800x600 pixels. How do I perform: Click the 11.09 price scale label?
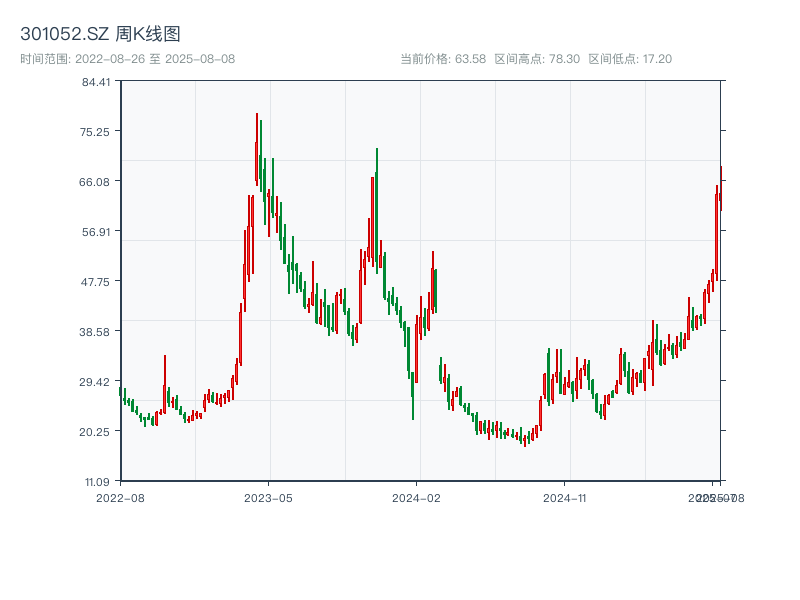(96, 481)
